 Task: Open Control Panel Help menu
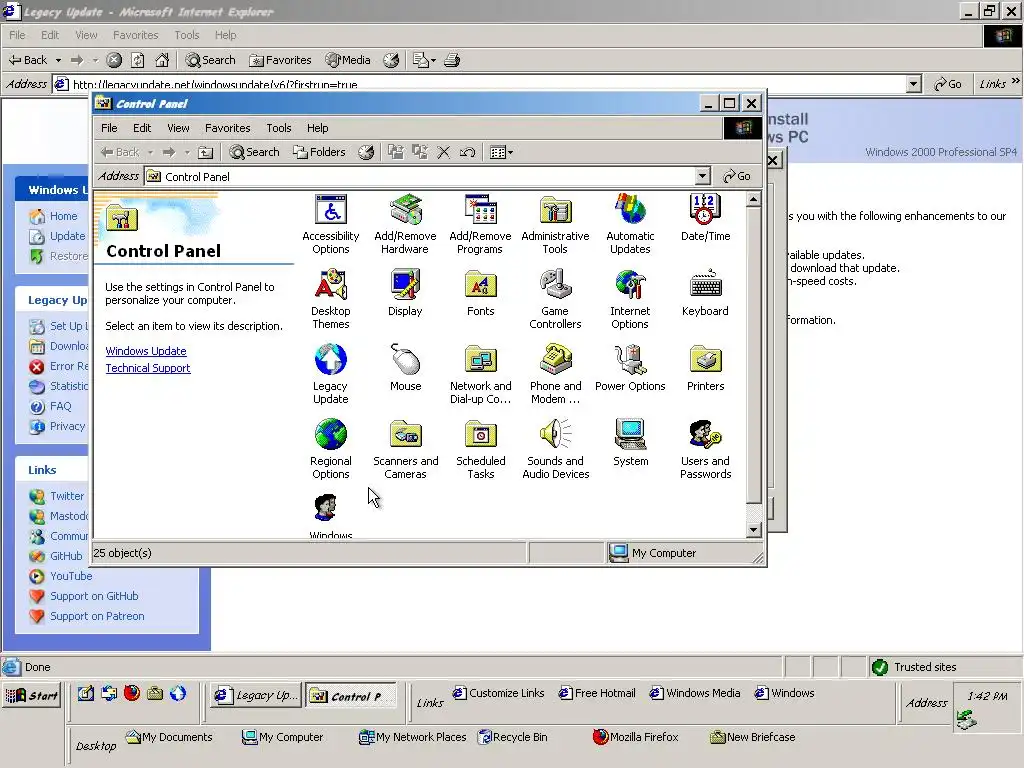click(317, 128)
